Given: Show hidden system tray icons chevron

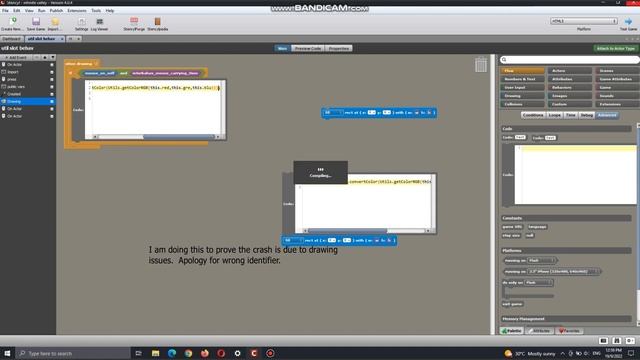Looking at the screenshot, I should pos(562,353).
